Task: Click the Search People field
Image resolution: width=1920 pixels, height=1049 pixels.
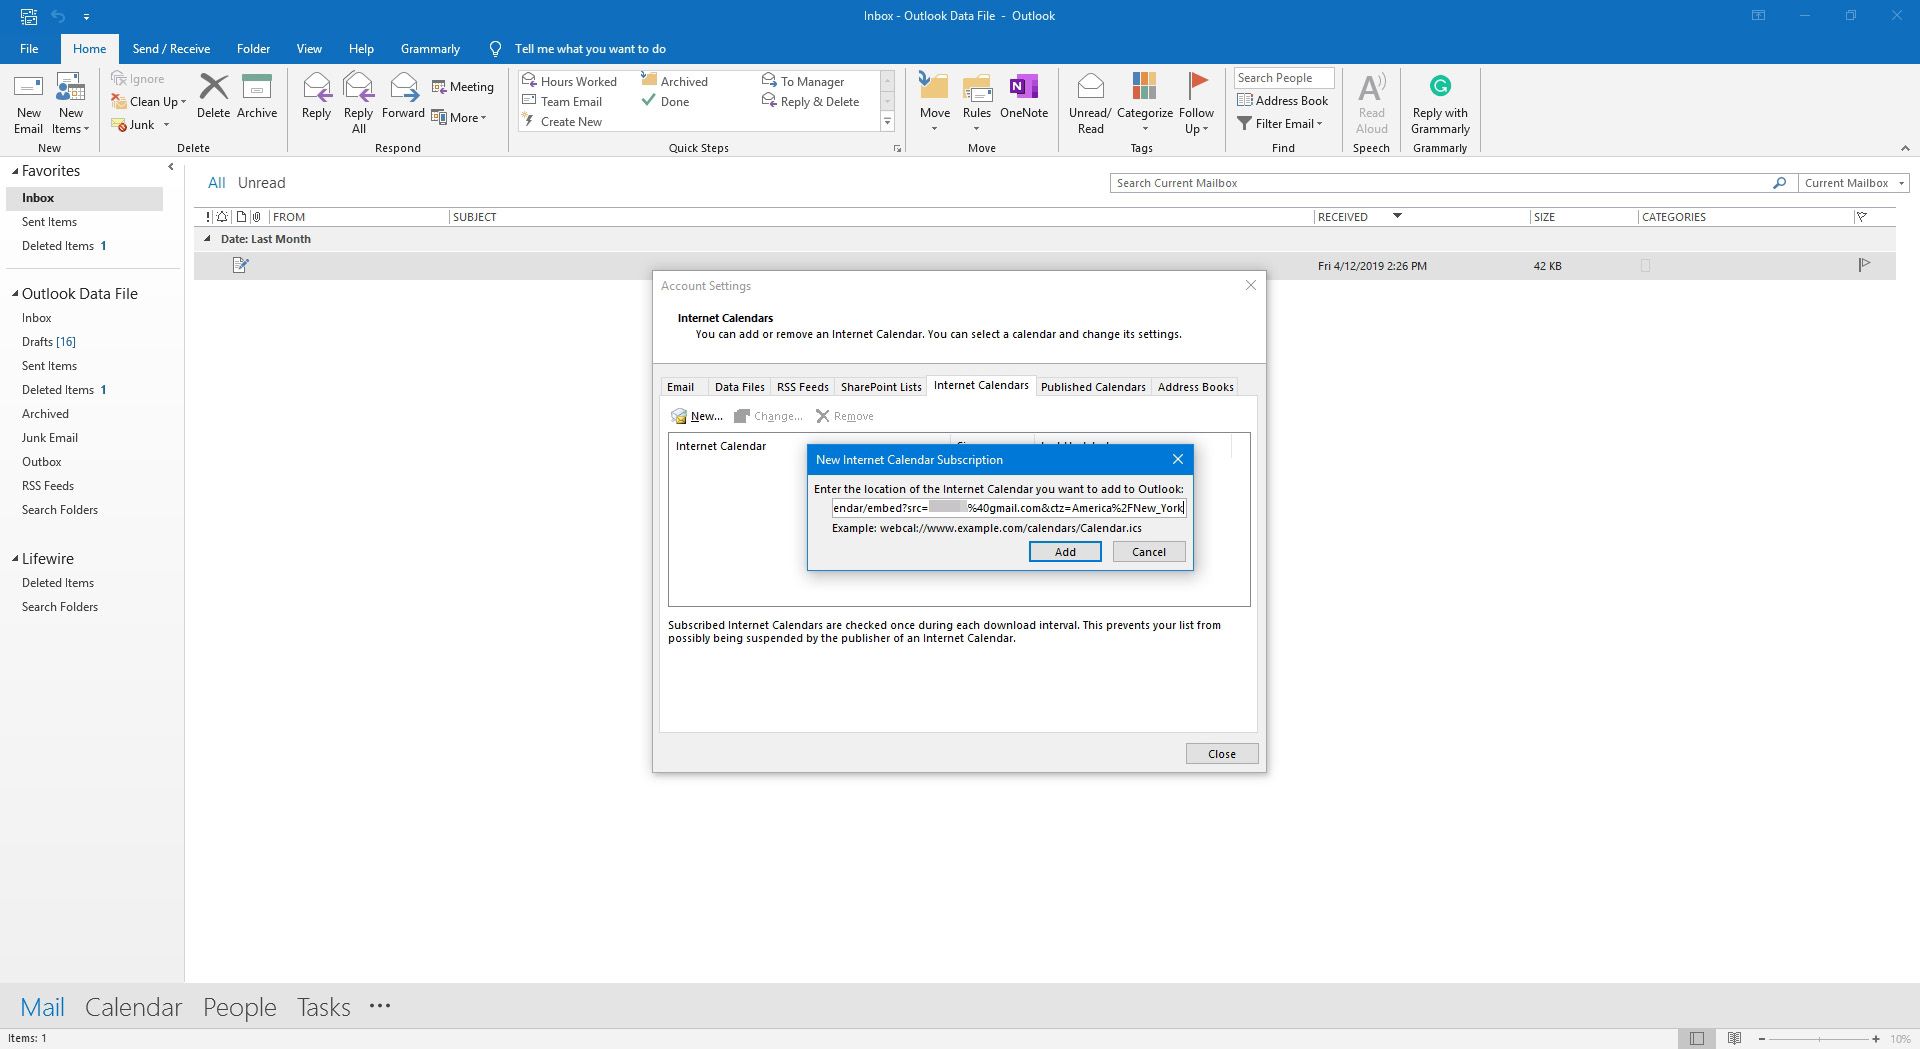Action: click(1284, 78)
